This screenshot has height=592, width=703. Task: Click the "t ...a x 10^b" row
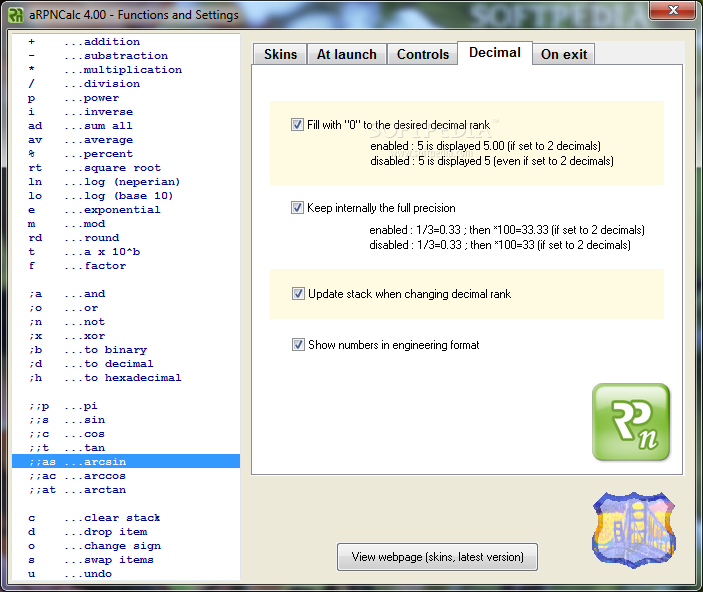click(126, 252)
